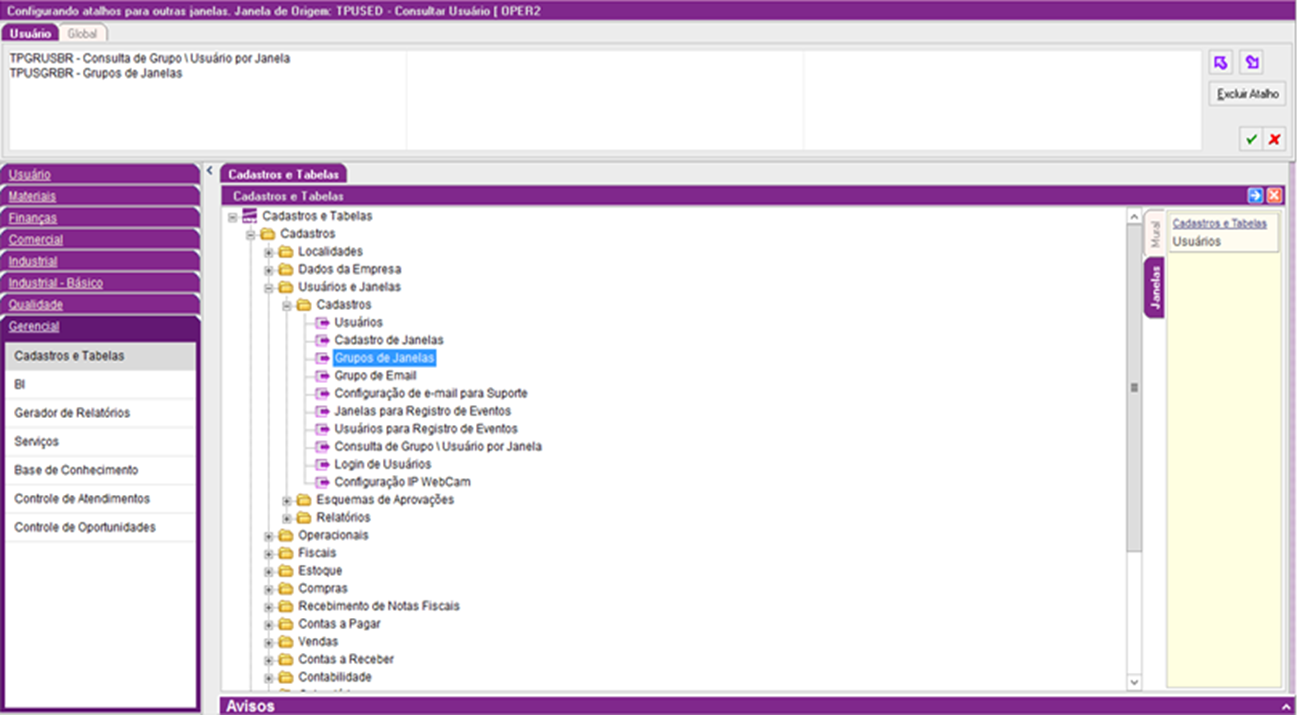Click the Localidades folder icon
The height and width of the screenshot is (715, 1298).
[286, 251]
